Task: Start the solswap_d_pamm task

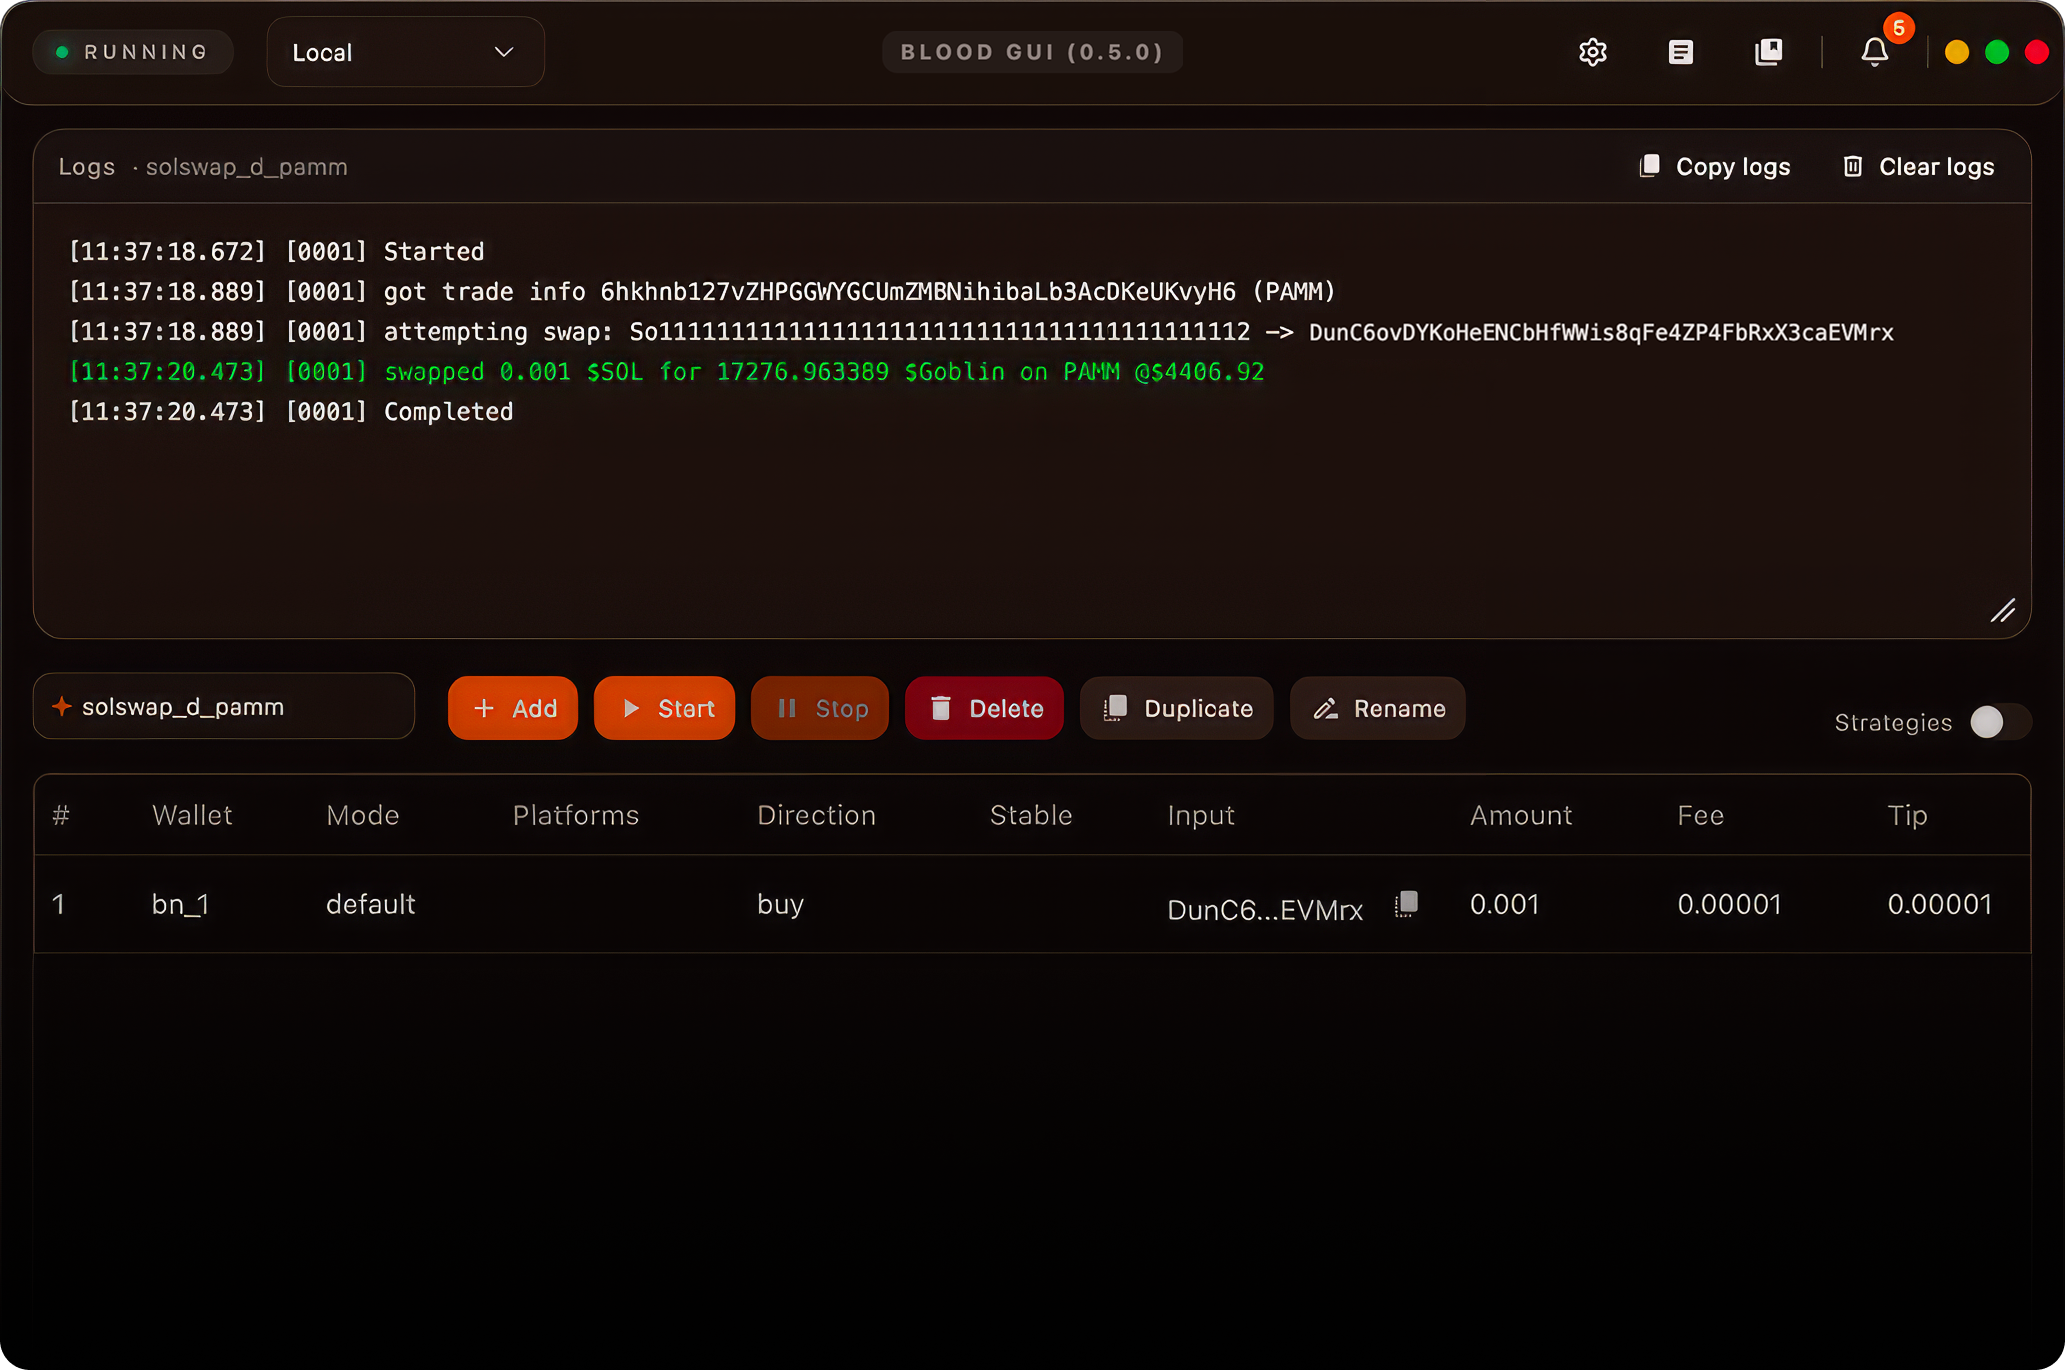Action: (664, 708)
